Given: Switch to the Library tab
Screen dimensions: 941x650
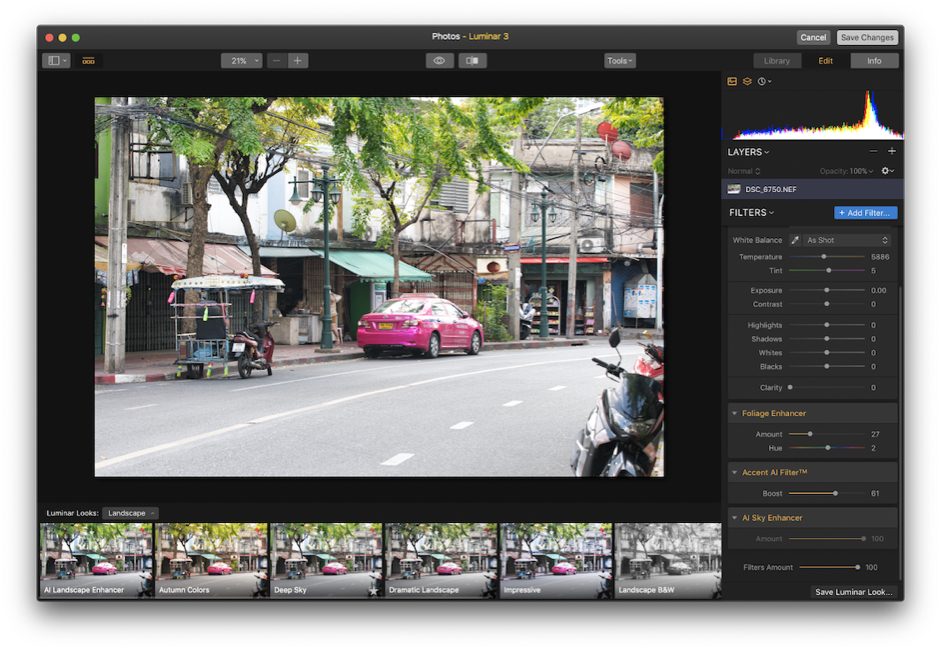Looking at the screenshot, I should pyautogui.click(x=777, y=61).
